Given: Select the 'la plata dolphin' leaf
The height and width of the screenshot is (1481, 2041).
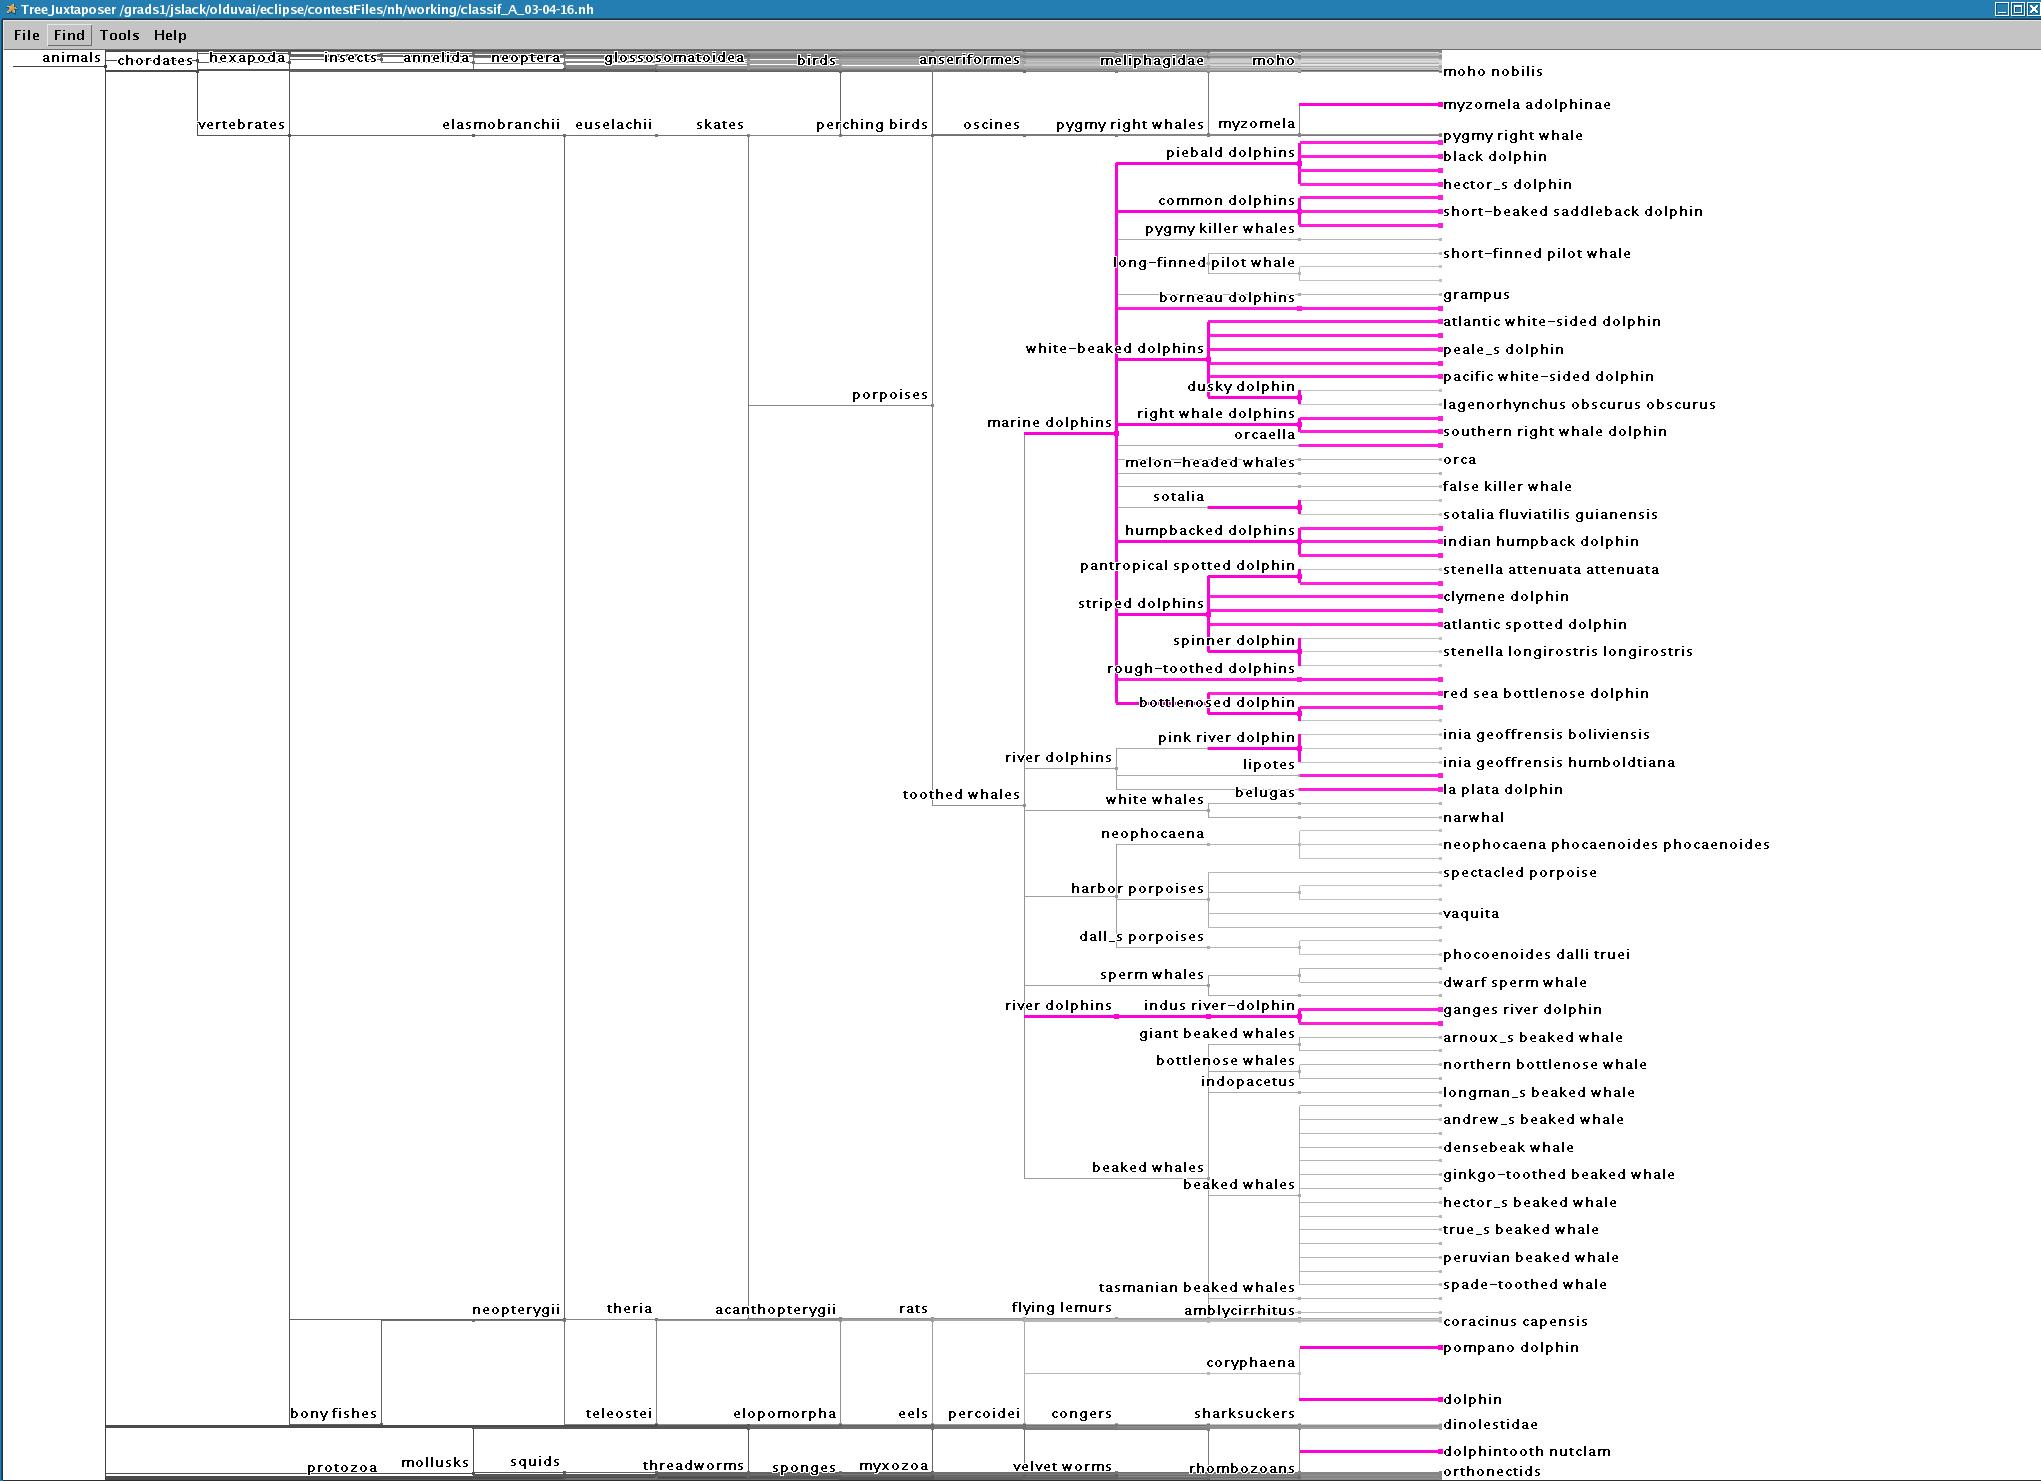Looking at the screenshot, I should click(x=1503, y=790).
